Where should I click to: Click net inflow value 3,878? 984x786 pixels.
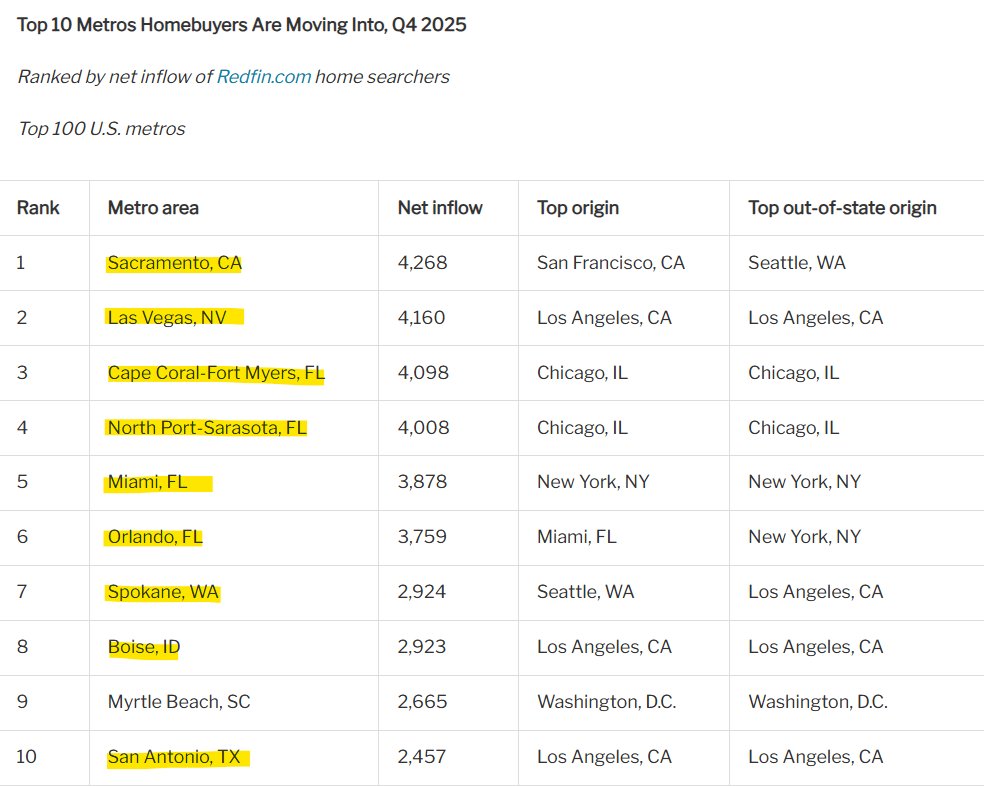(x=422, y=482)
